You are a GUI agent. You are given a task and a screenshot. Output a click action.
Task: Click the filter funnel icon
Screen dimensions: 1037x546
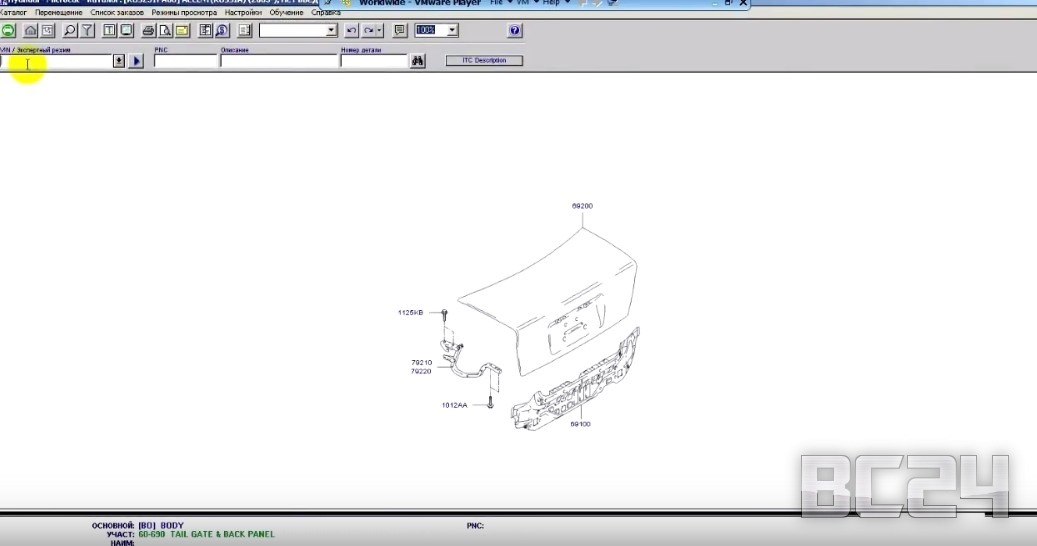pyautogui.click(x=87, y=31)
